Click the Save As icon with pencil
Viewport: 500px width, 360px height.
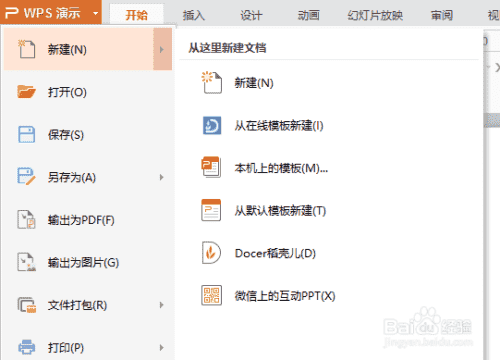26,177
